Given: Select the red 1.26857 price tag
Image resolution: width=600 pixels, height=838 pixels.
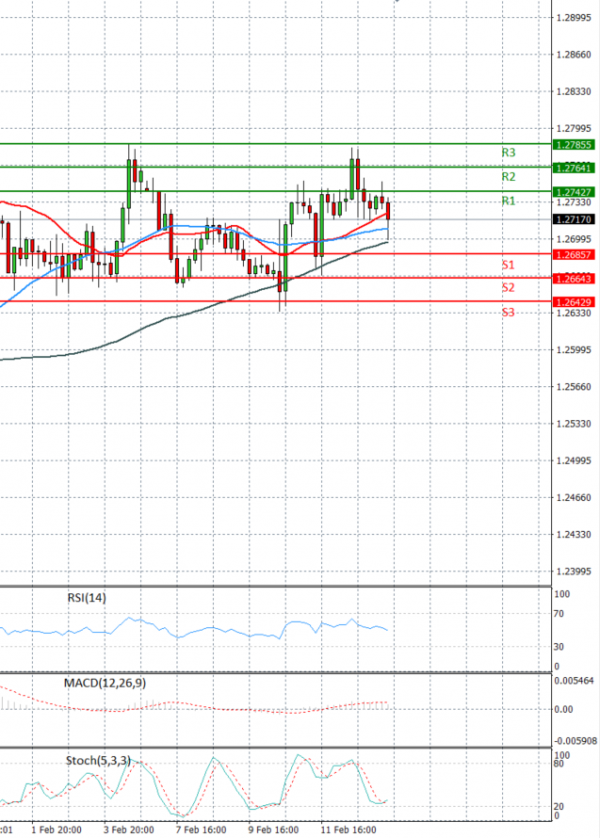Looking at the screenshot, I should tap(574, 255).
